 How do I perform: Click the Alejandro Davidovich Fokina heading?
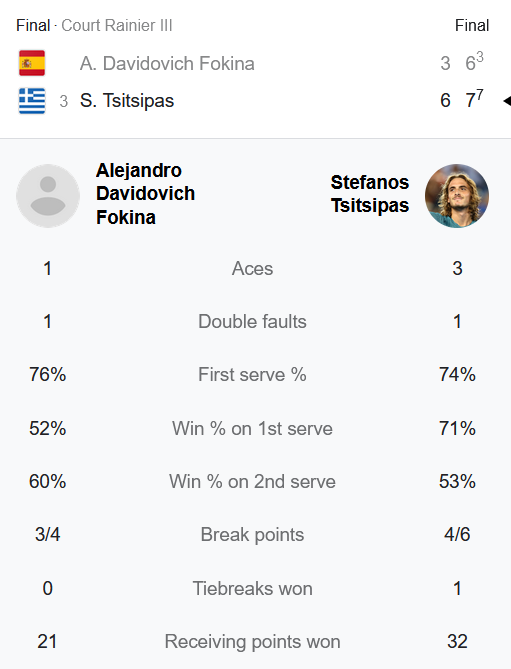point(145,194)
